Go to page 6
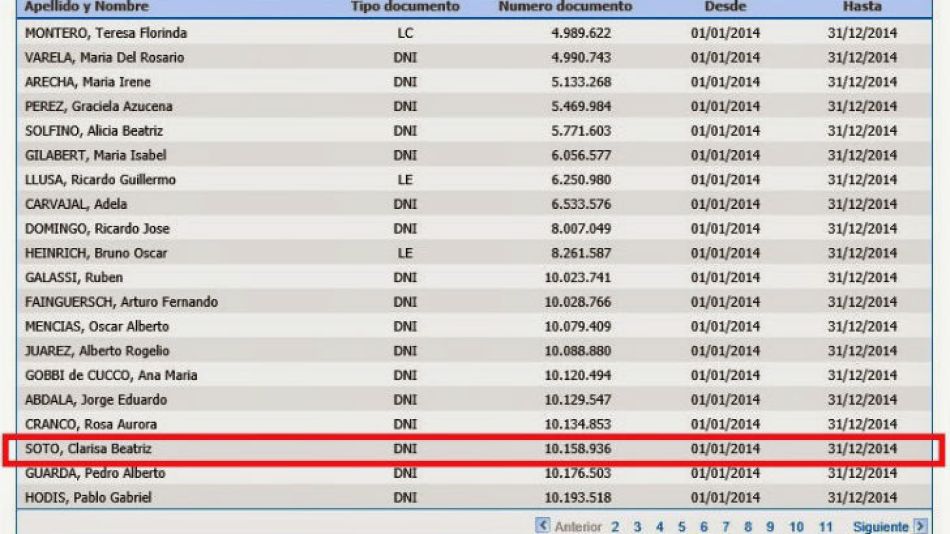The width and height of the screenshot is (950, 534). click(703, 527)
